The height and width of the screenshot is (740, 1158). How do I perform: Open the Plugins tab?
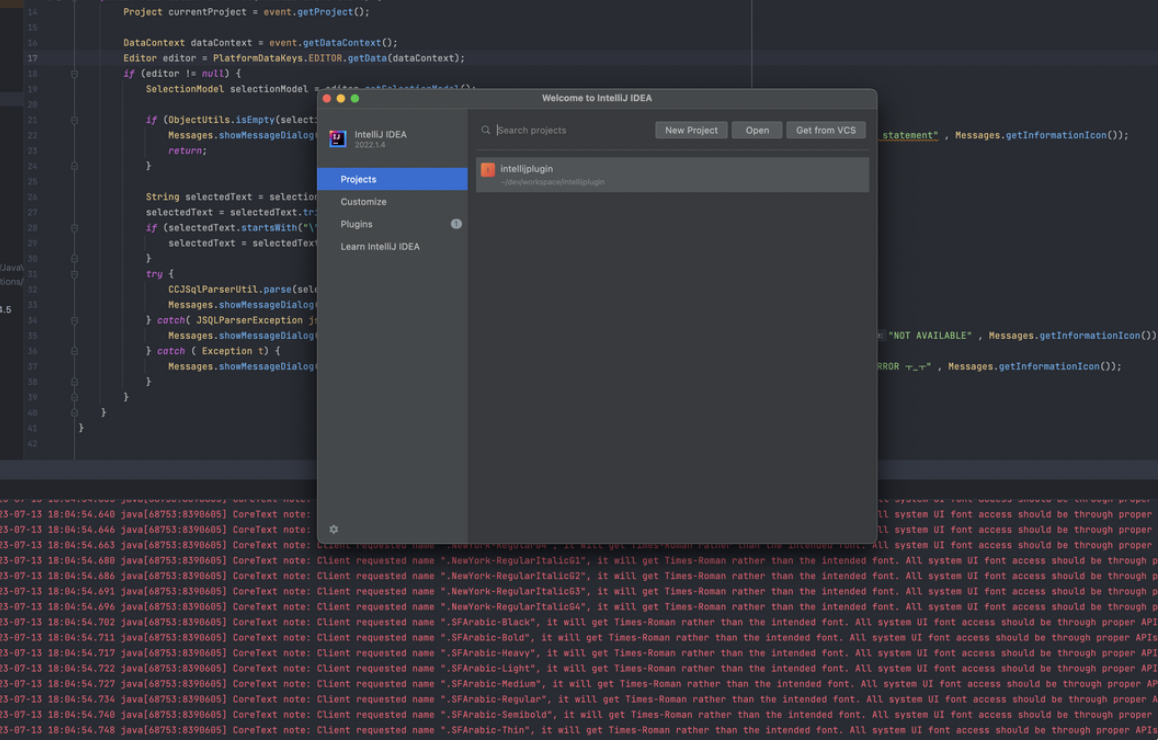[392, 224]
